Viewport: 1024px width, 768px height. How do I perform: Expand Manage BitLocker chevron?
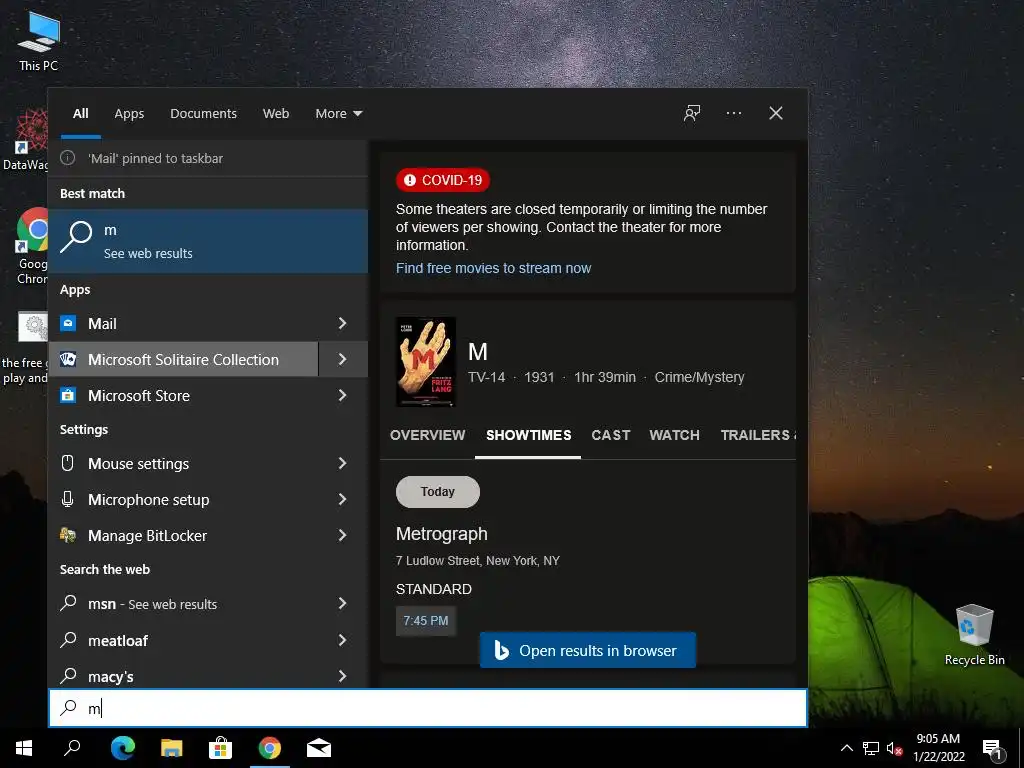pos(343,536)
